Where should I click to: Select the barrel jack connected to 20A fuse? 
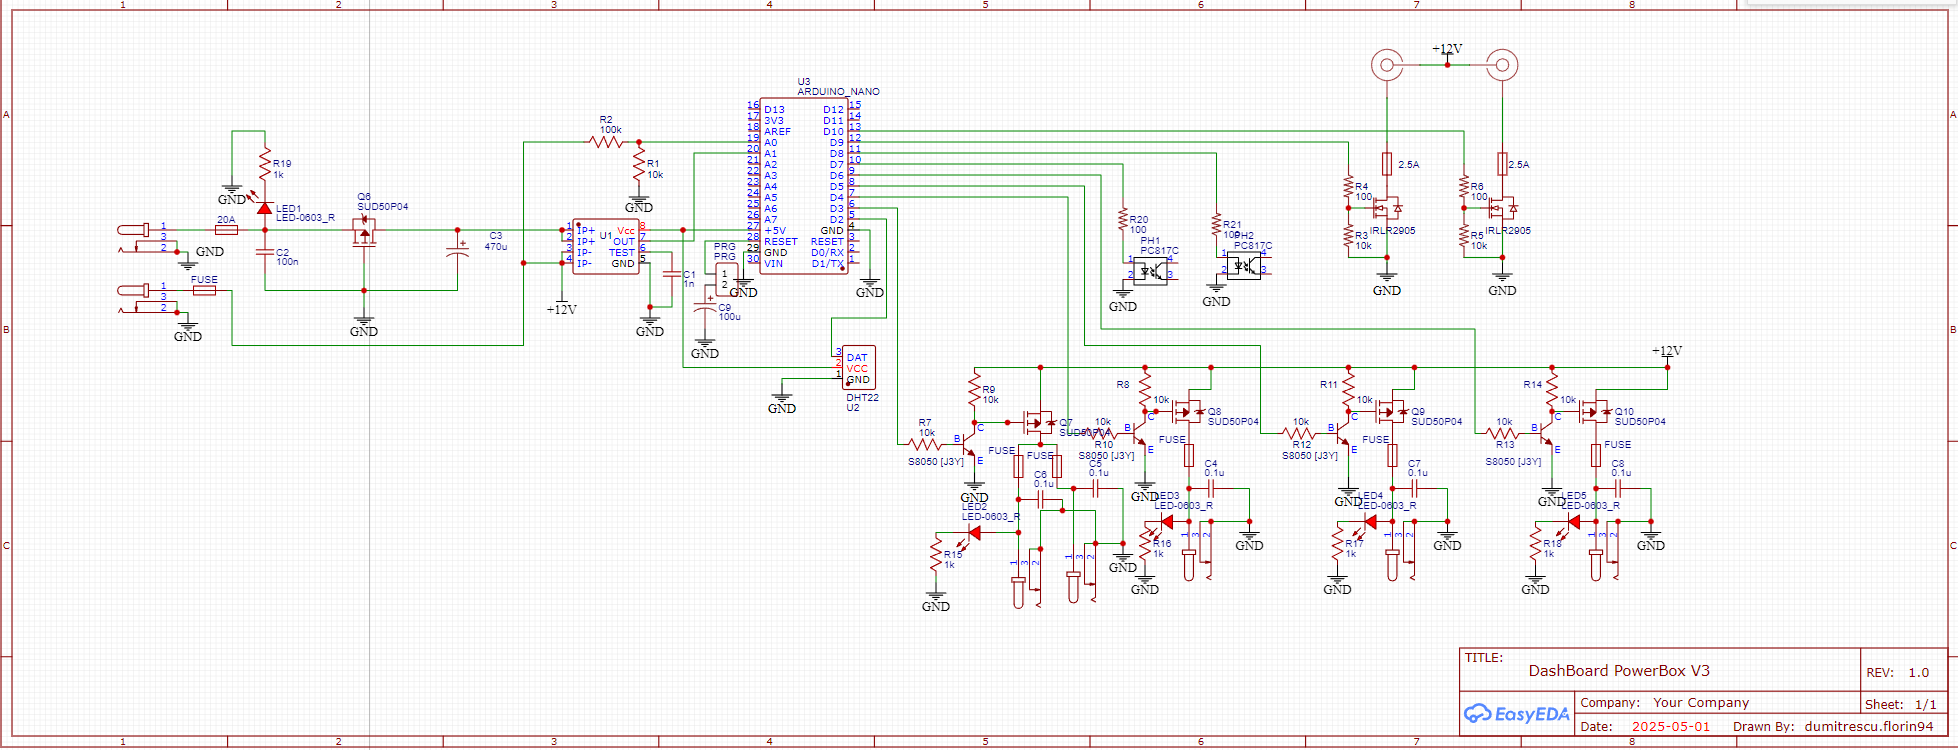point(150,238)
